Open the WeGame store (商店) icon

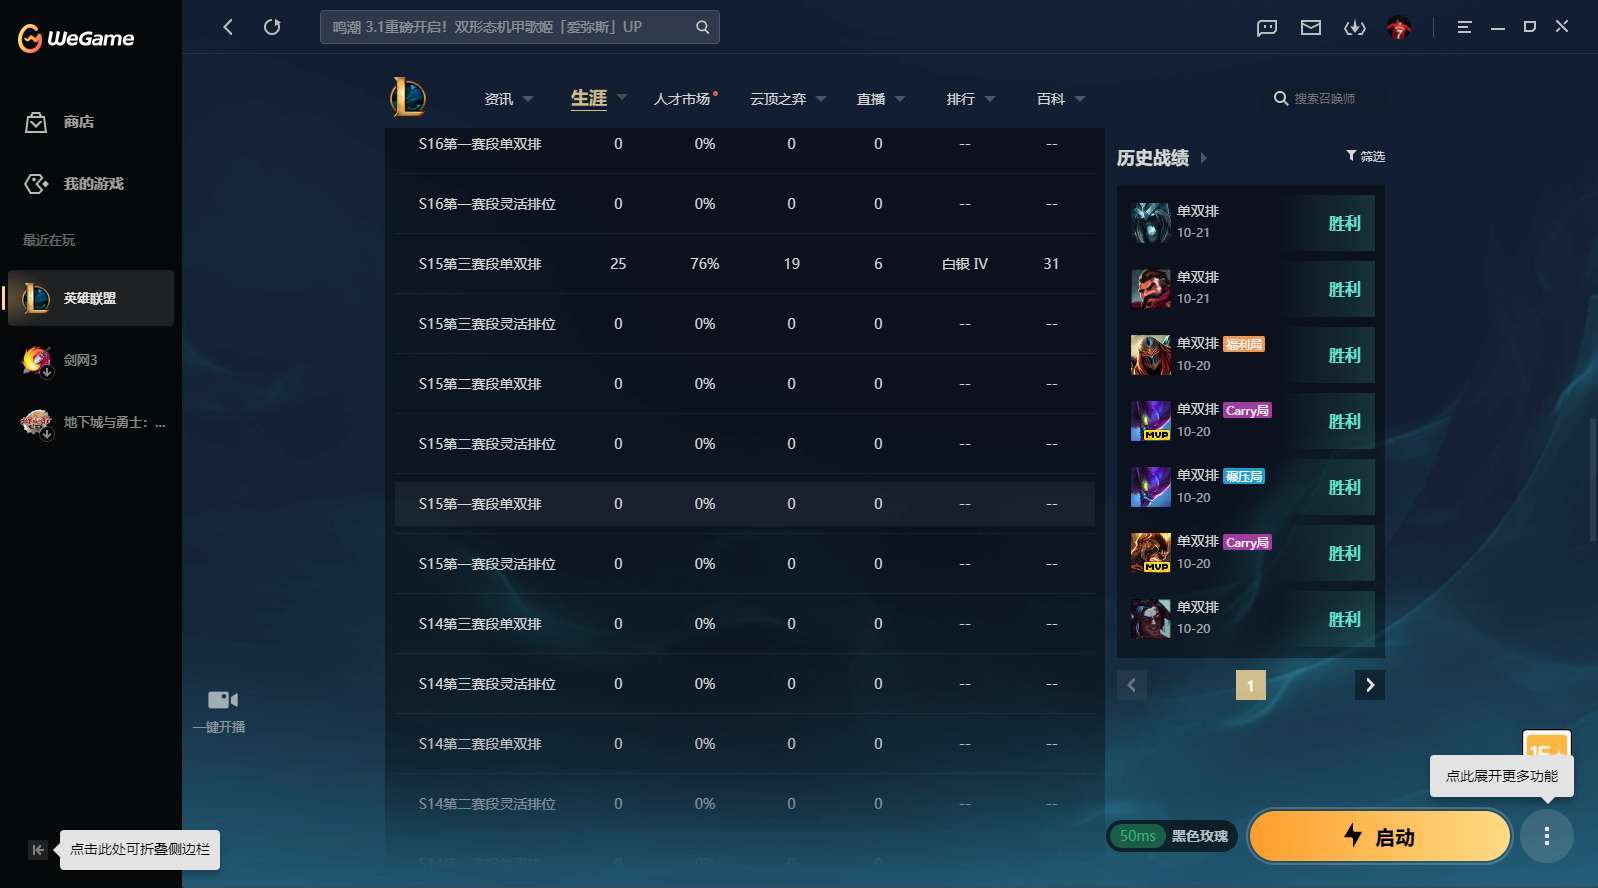click(x=36, y=122)
